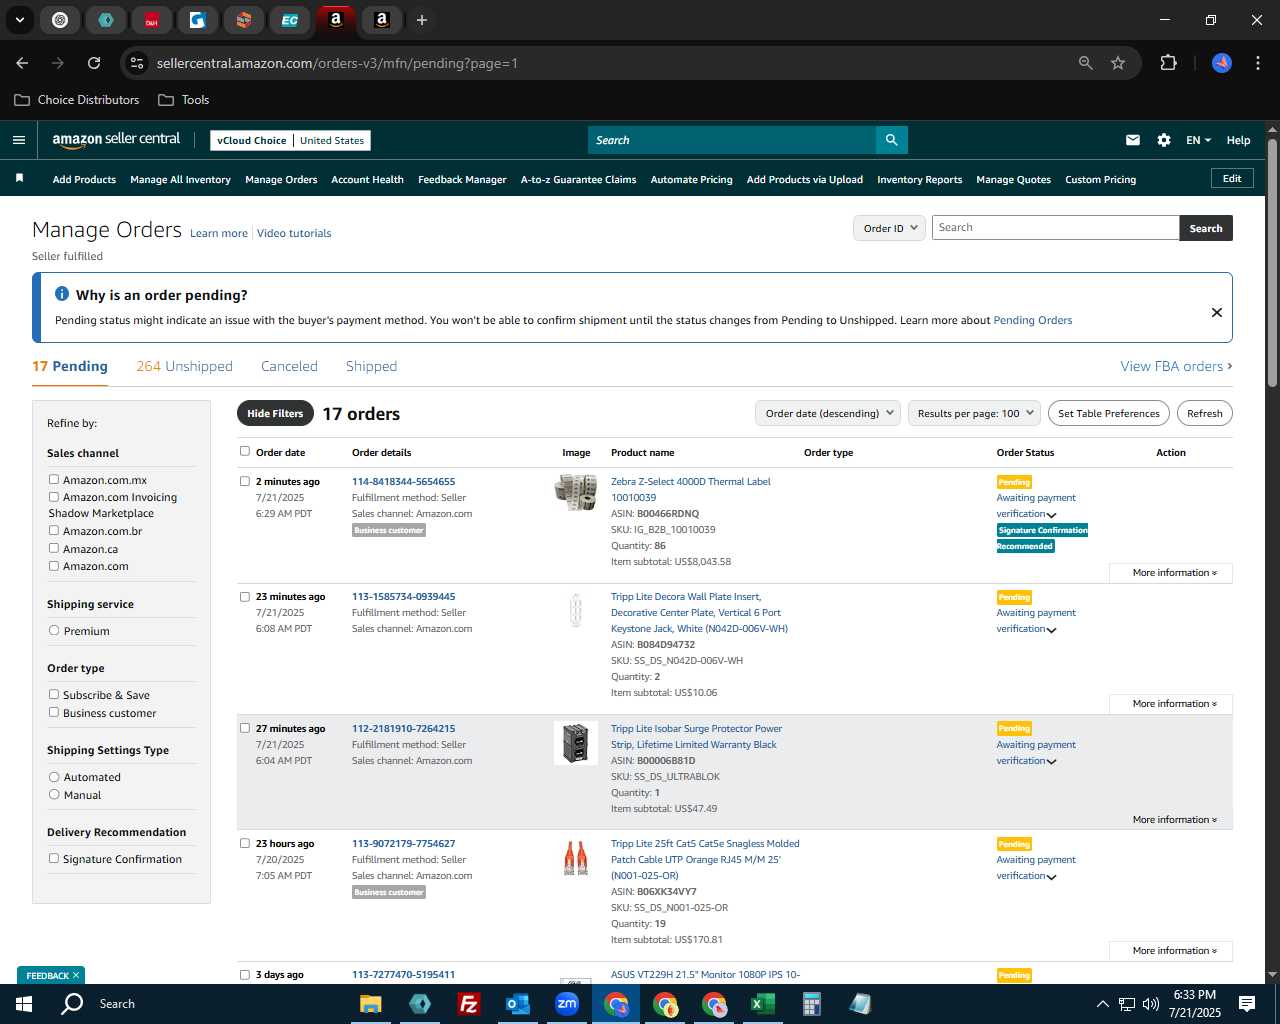Open File Explorer from the taskbar
The image size is (1280, 1024).
pos(371,1004)
